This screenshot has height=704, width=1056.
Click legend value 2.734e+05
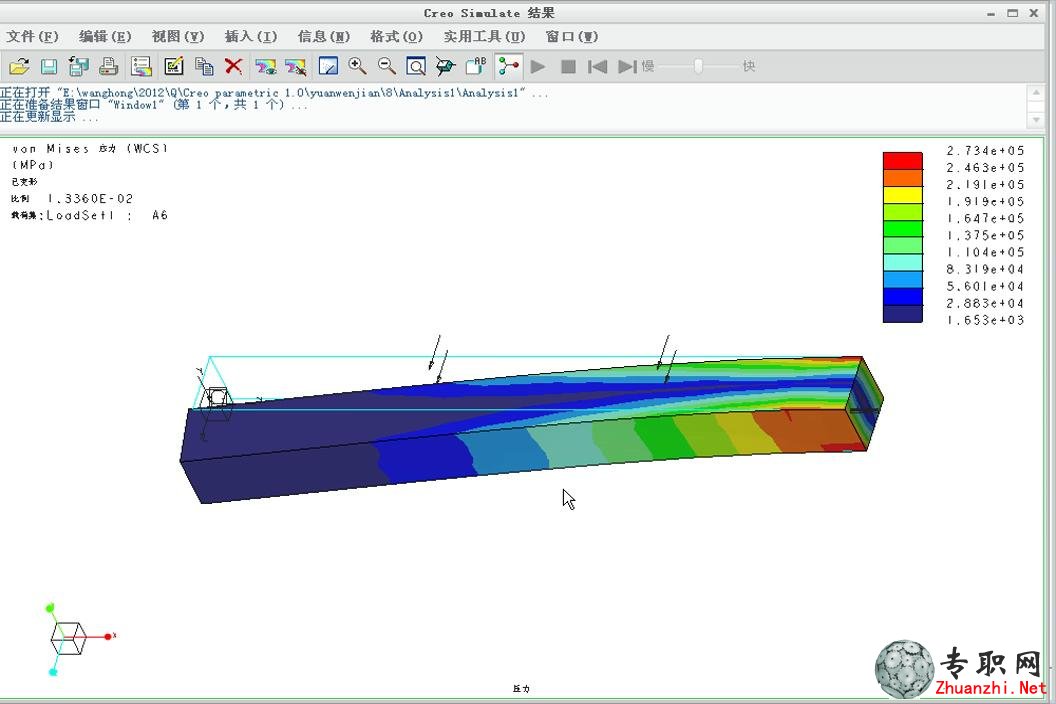pyautogui.click(x=985, y=151)
